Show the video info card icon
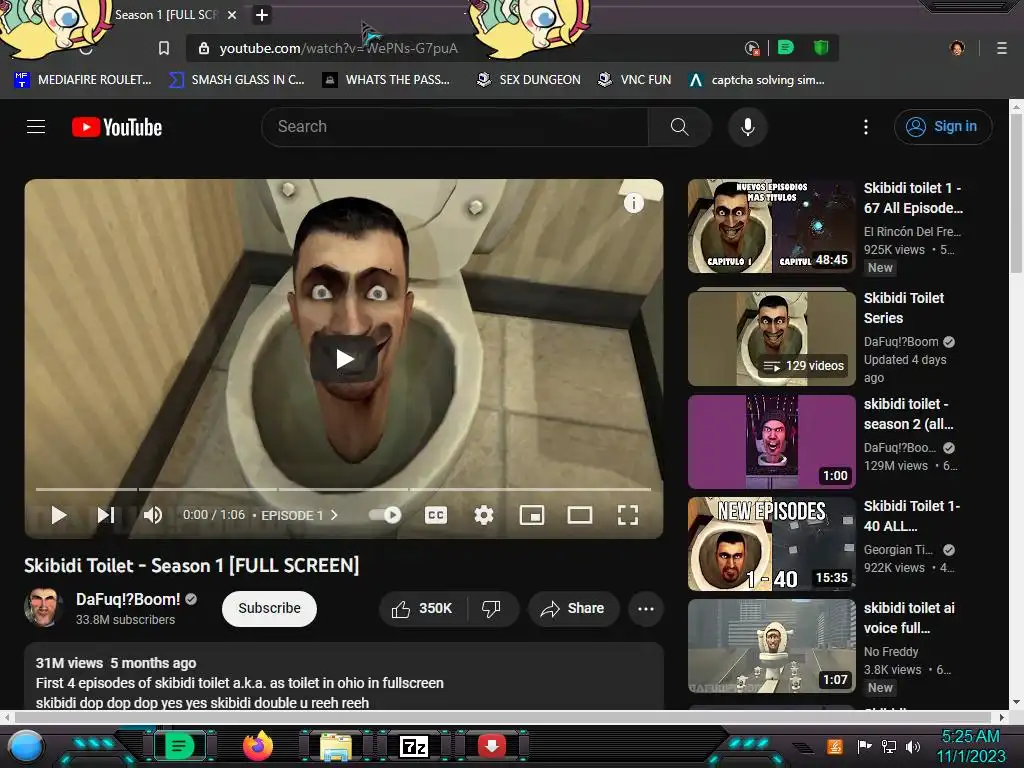Image resolution: width=1024 pixels, height=768 pixels. click(633, 203)
